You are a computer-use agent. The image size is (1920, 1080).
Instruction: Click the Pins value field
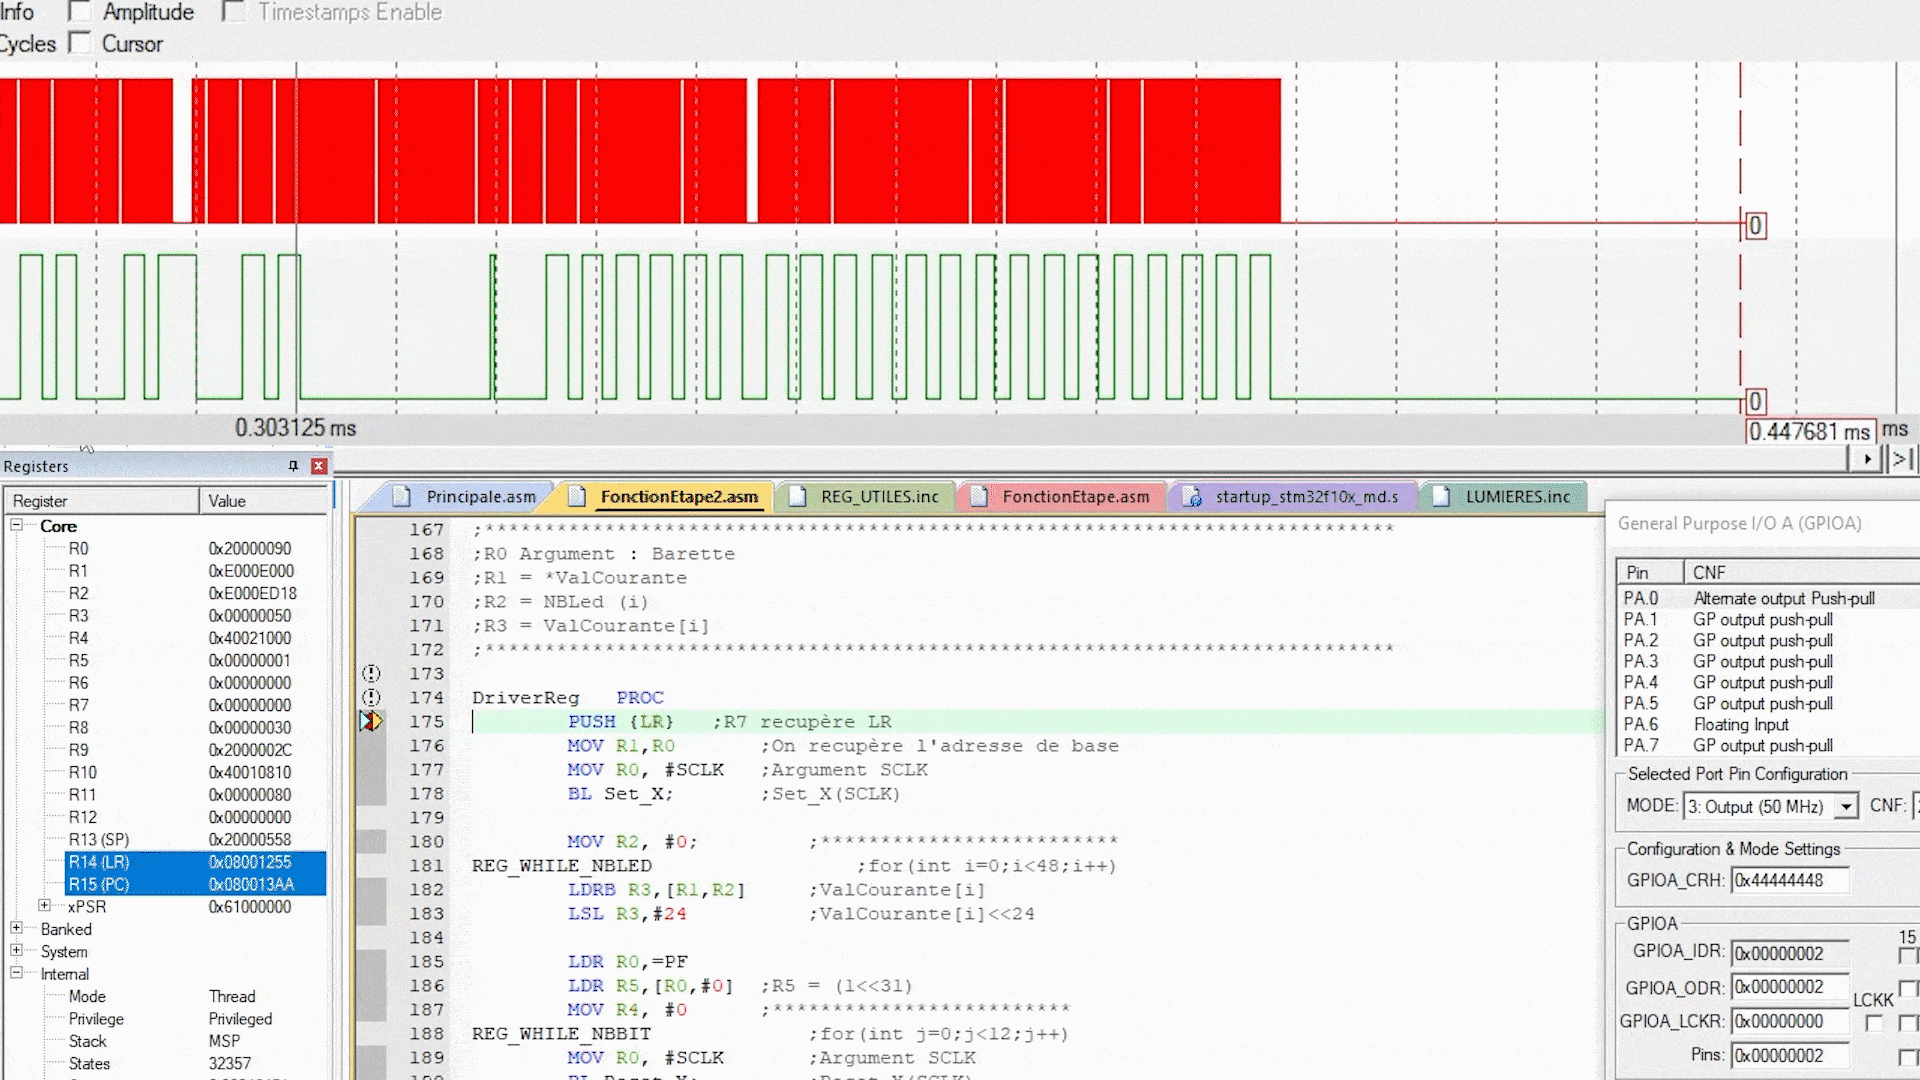point(1790,1055)
